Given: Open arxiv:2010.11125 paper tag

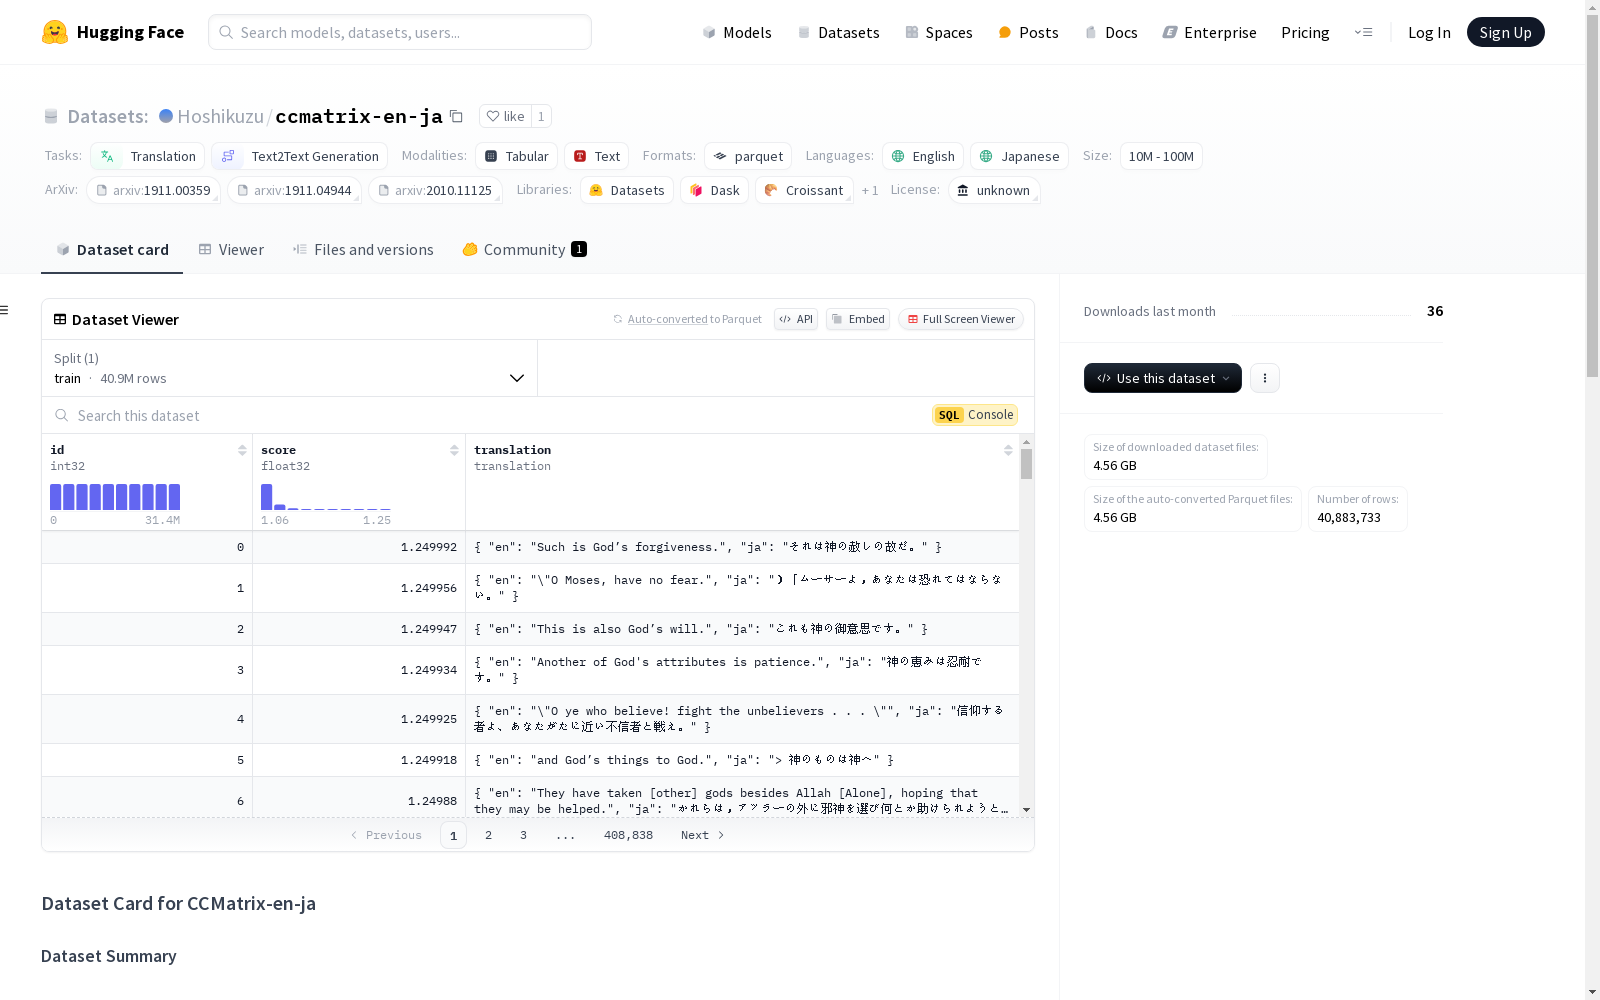Looking at the screenshot, I should [x=435, y=190].
